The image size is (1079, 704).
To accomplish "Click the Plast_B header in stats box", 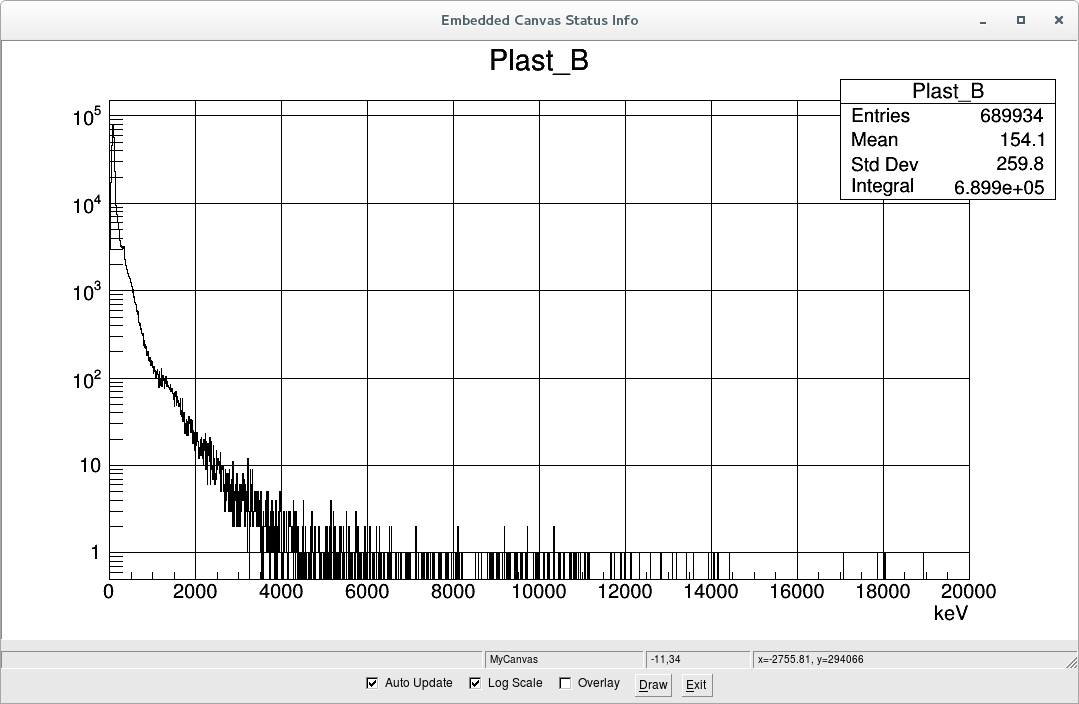I will point(948,91).
